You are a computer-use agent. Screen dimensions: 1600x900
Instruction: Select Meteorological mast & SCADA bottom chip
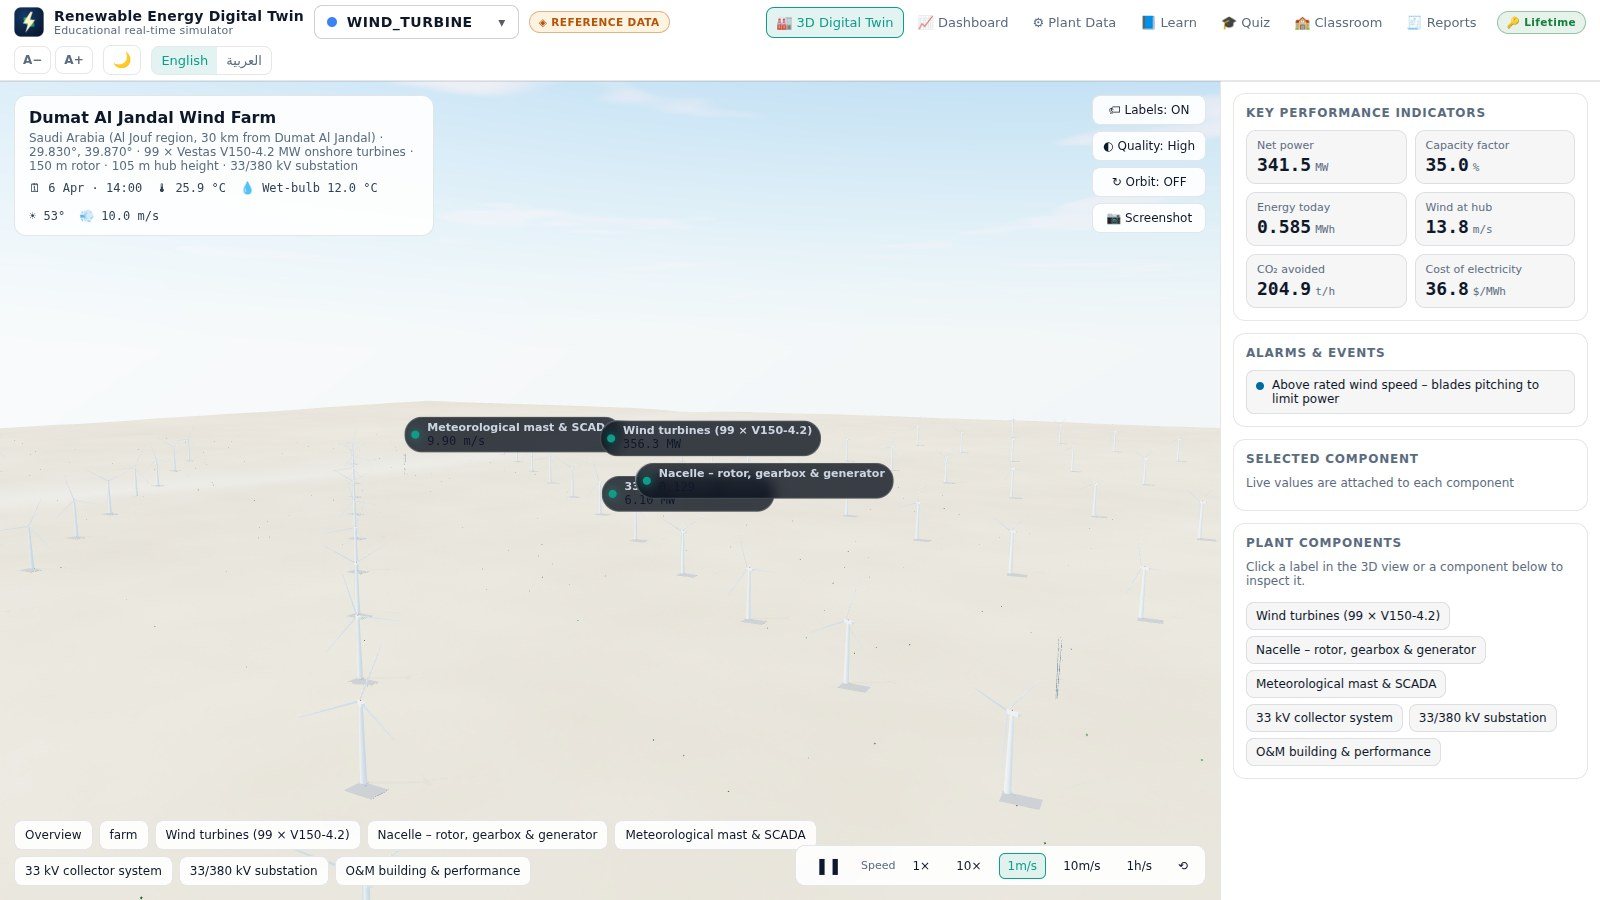point(715,835)
